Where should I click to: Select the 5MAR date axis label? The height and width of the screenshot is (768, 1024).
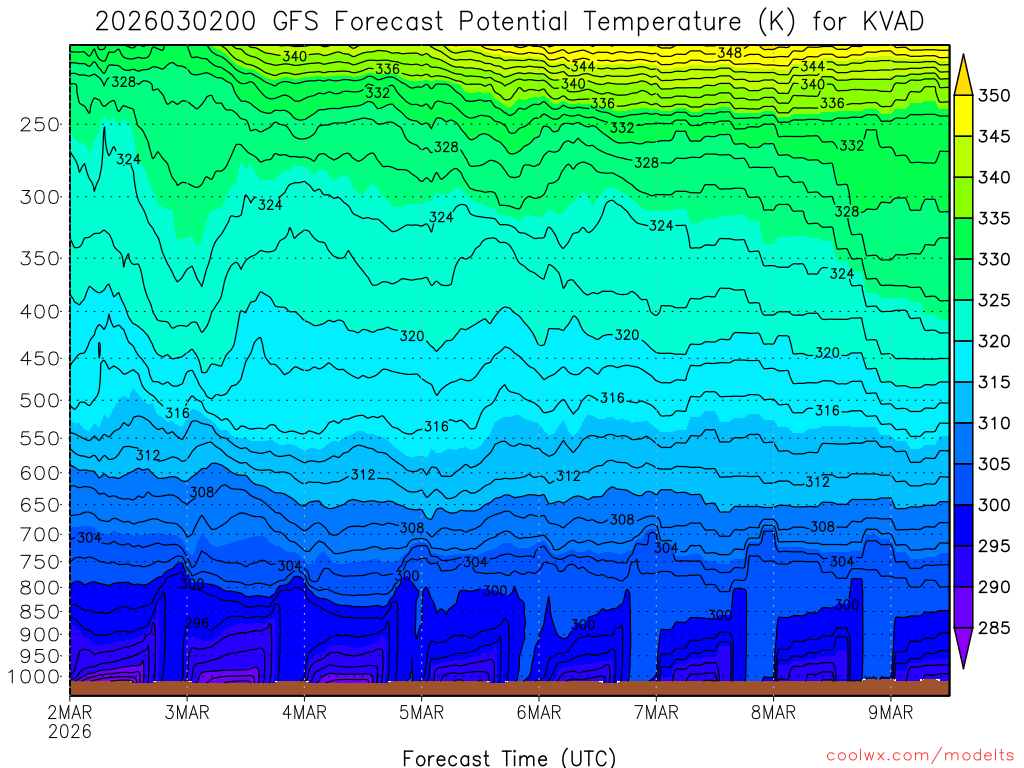(421, 712)
